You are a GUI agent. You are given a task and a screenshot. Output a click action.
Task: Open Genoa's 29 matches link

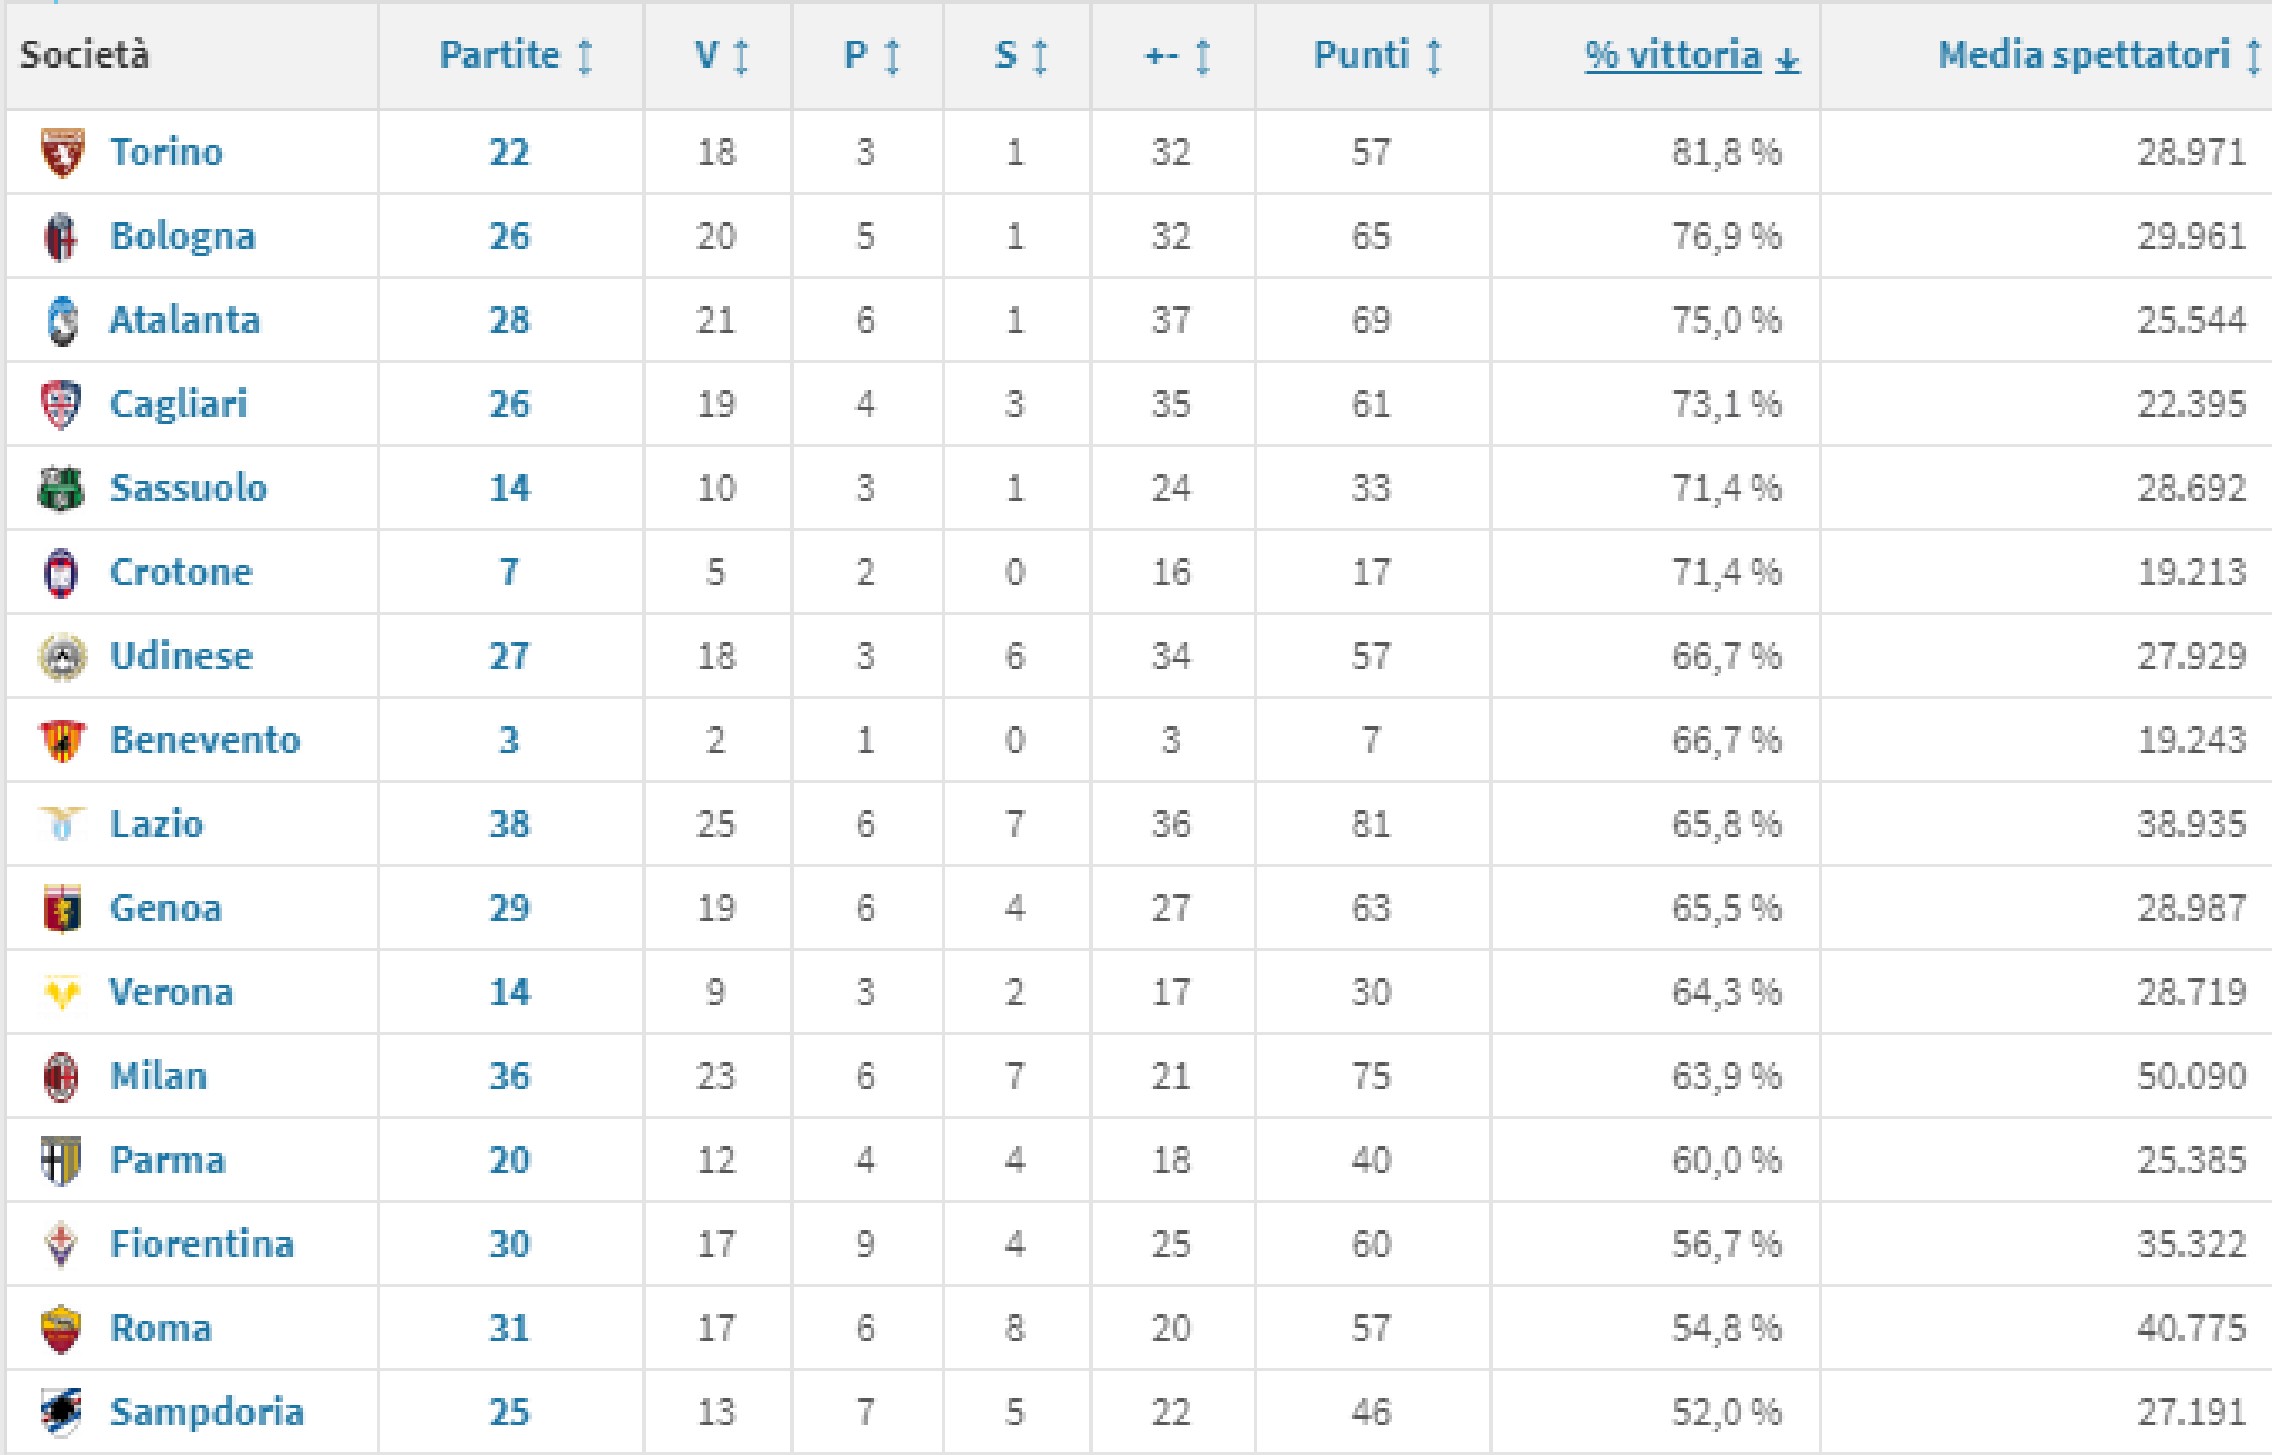[509, 908]
